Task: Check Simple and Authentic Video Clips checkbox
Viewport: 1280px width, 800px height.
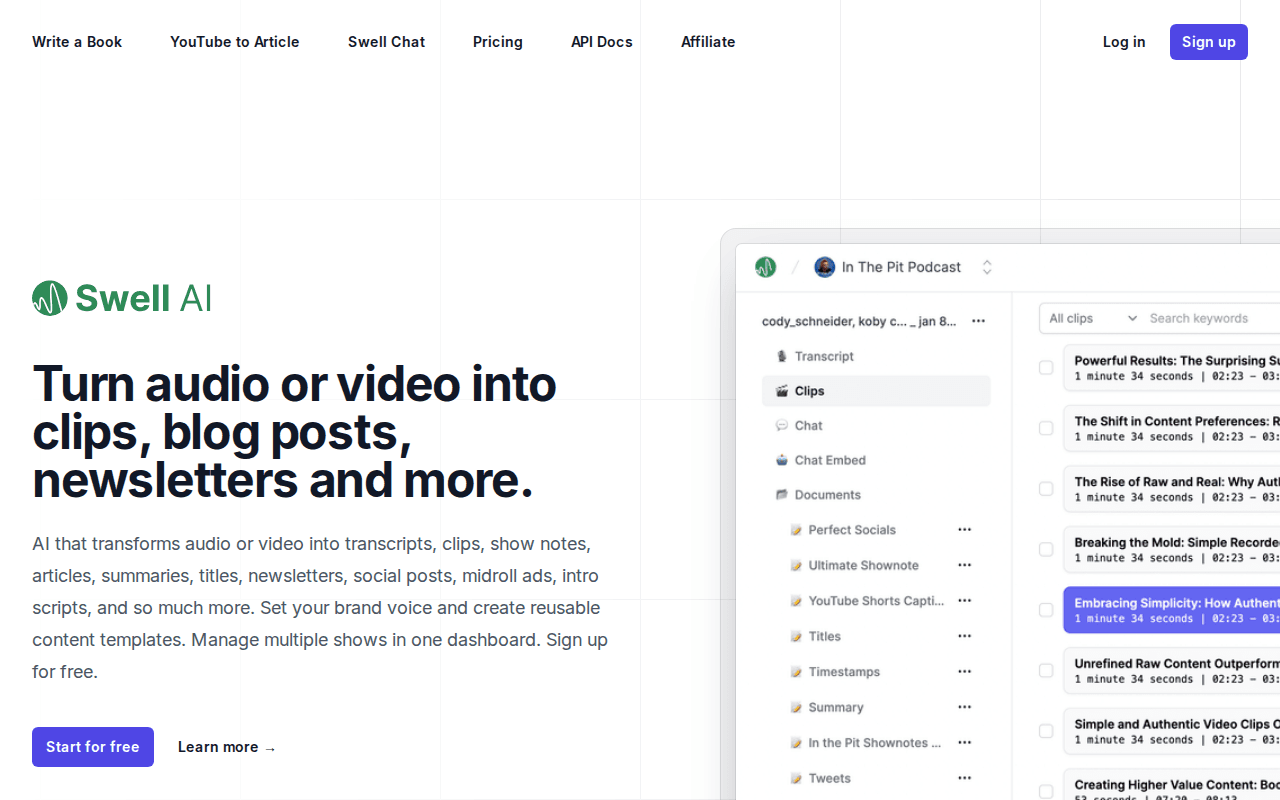Action: coord(1046,731)
